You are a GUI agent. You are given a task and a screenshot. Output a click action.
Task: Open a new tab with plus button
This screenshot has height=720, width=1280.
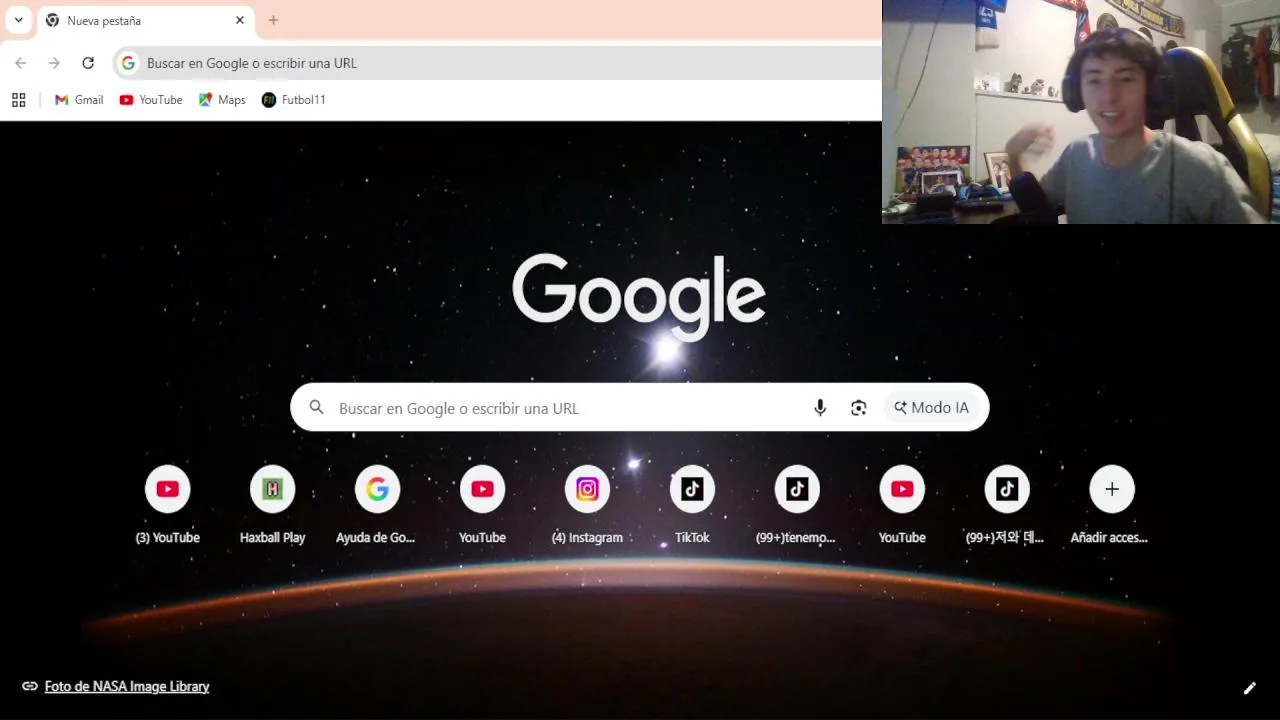[273, 20]
